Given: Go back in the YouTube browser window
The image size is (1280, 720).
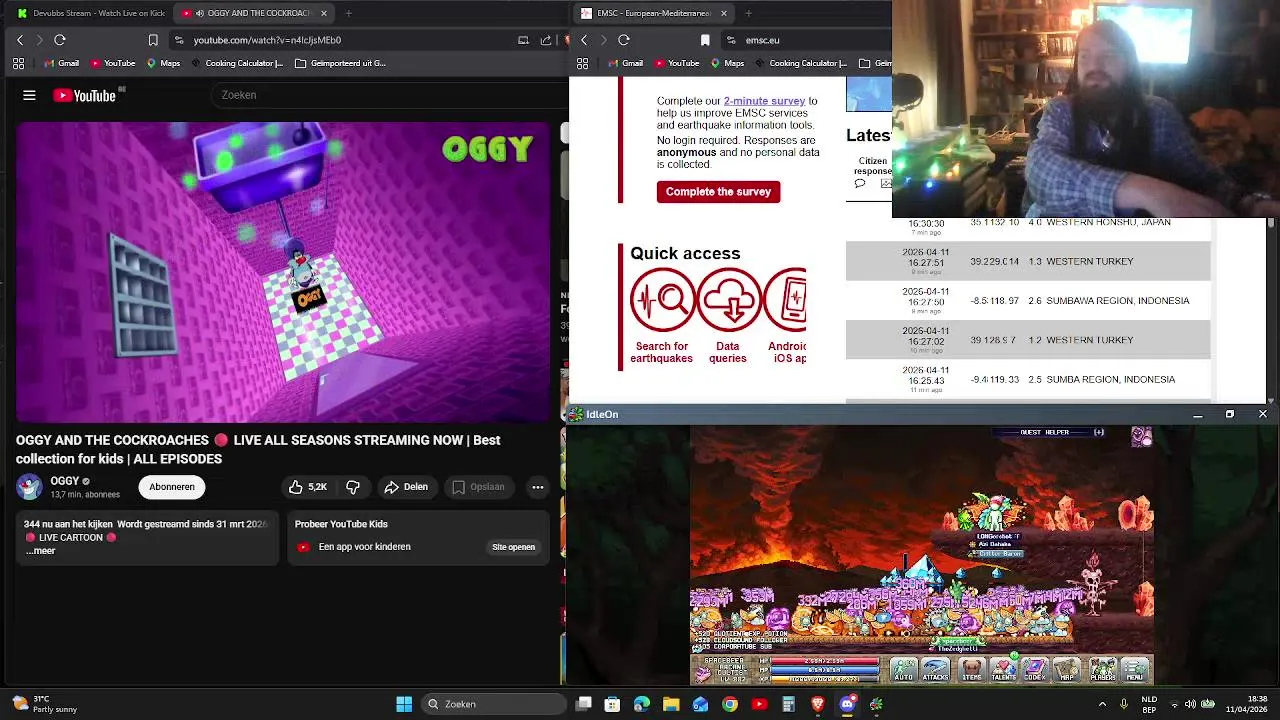Looking at the screenshot, I should (x=20, y=40).
